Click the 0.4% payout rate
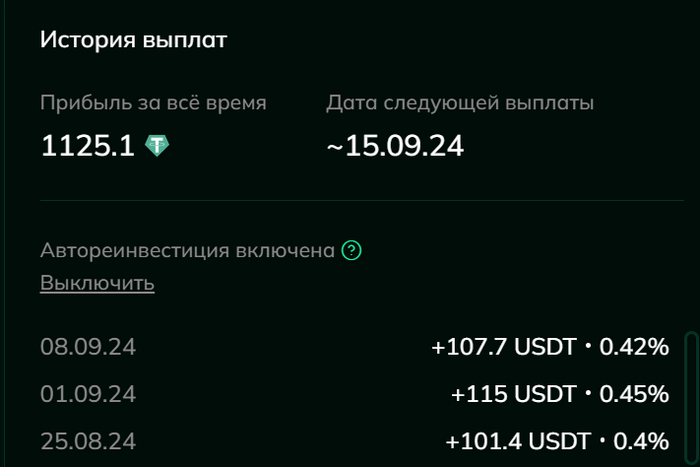 (638, 441)
